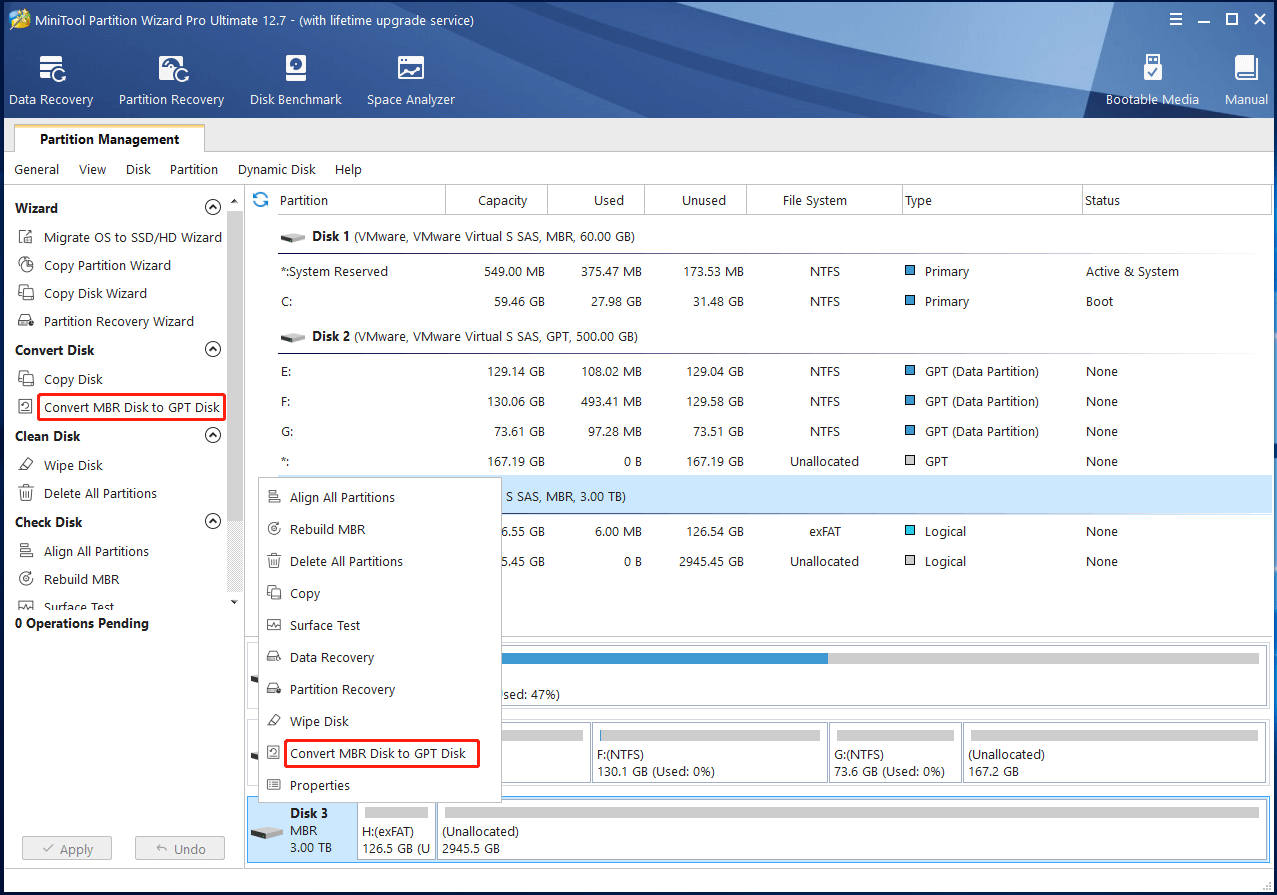Open the Dynamic Disk menu

tap(276, 169)
